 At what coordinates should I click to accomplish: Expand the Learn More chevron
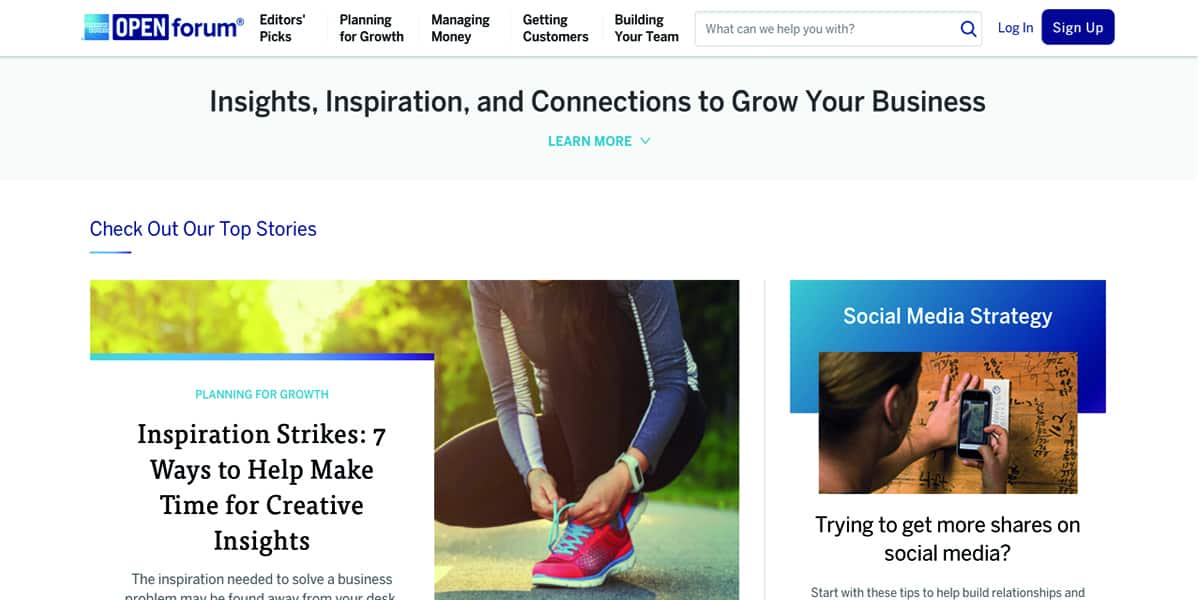click(645, 141)
